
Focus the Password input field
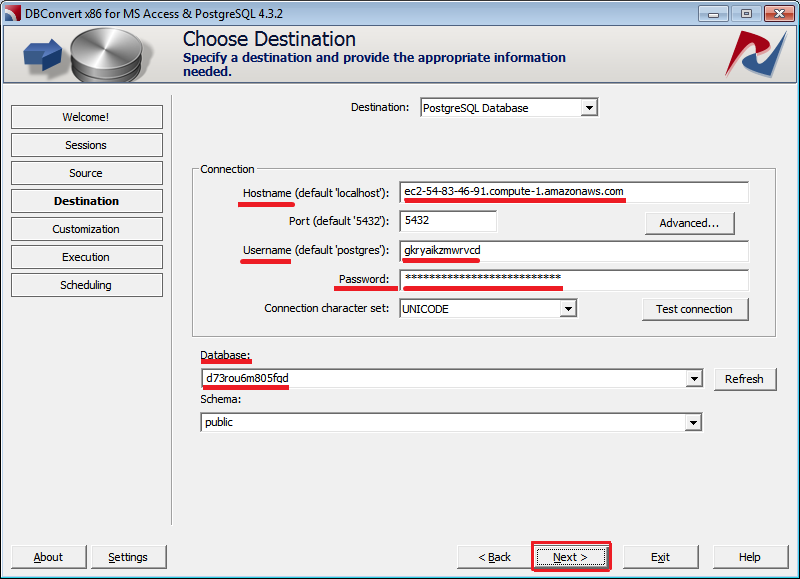pyautogui.click(x=574, y=280)
